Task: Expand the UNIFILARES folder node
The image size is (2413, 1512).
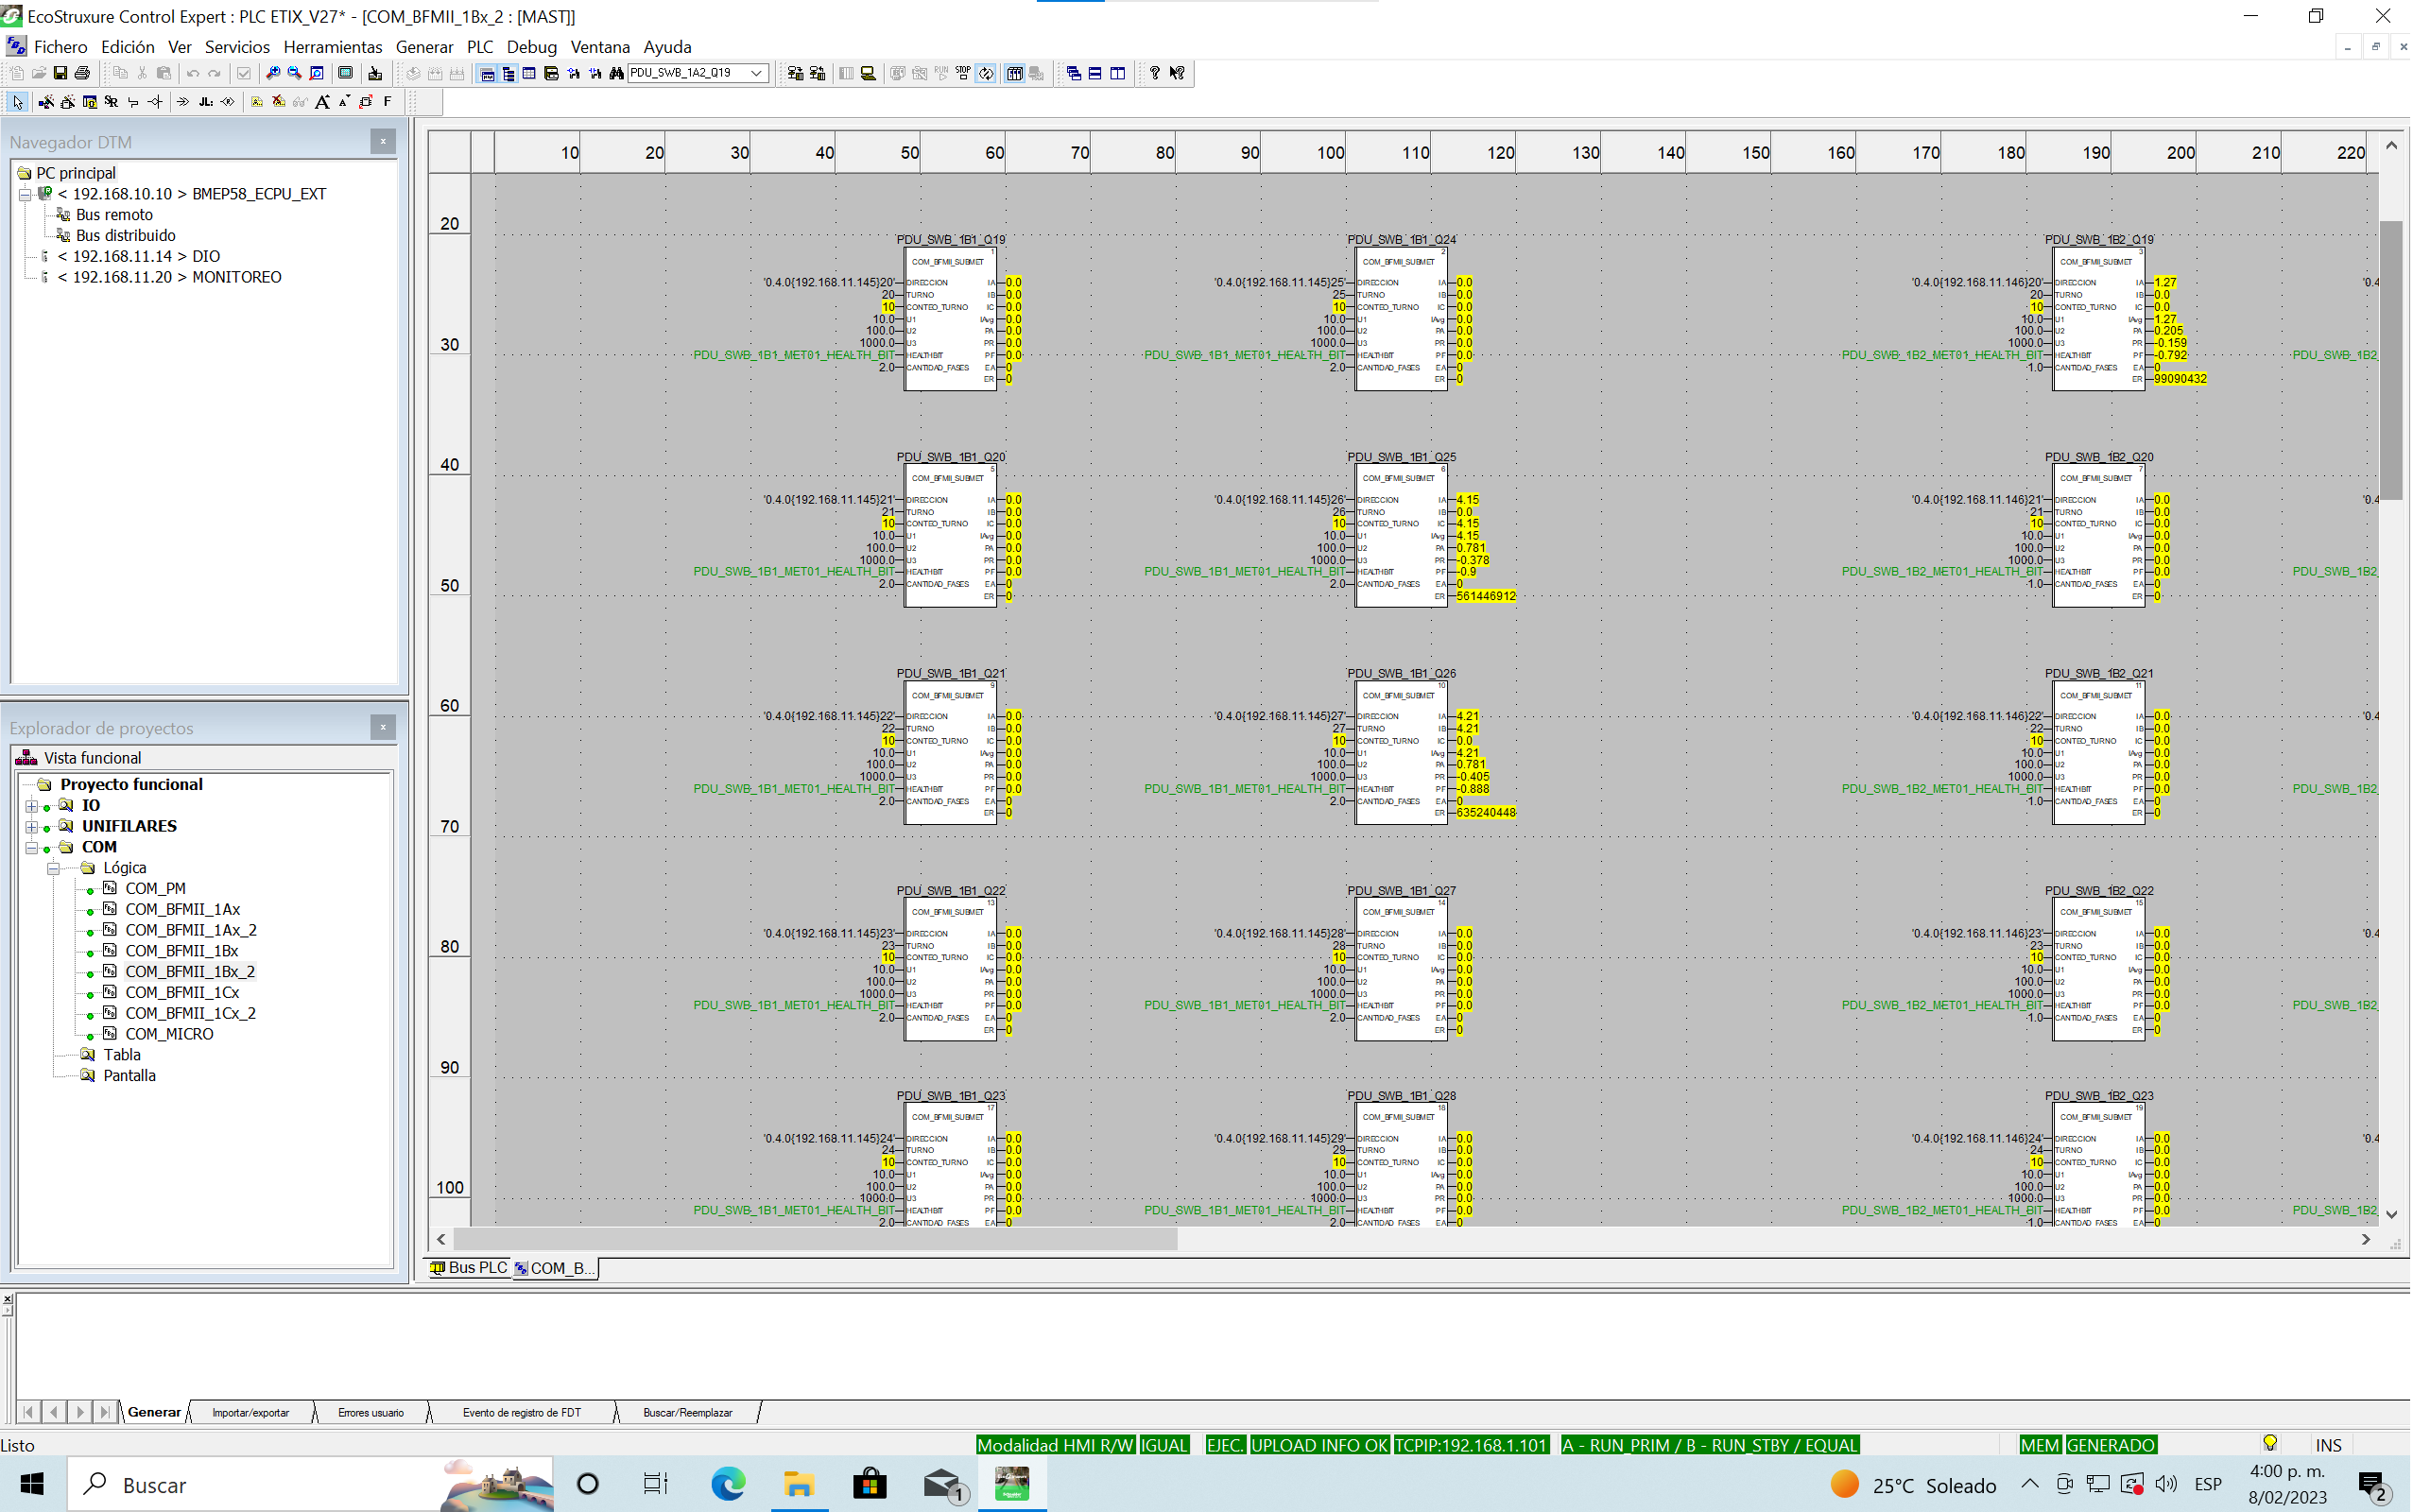Action: (32, 827)
